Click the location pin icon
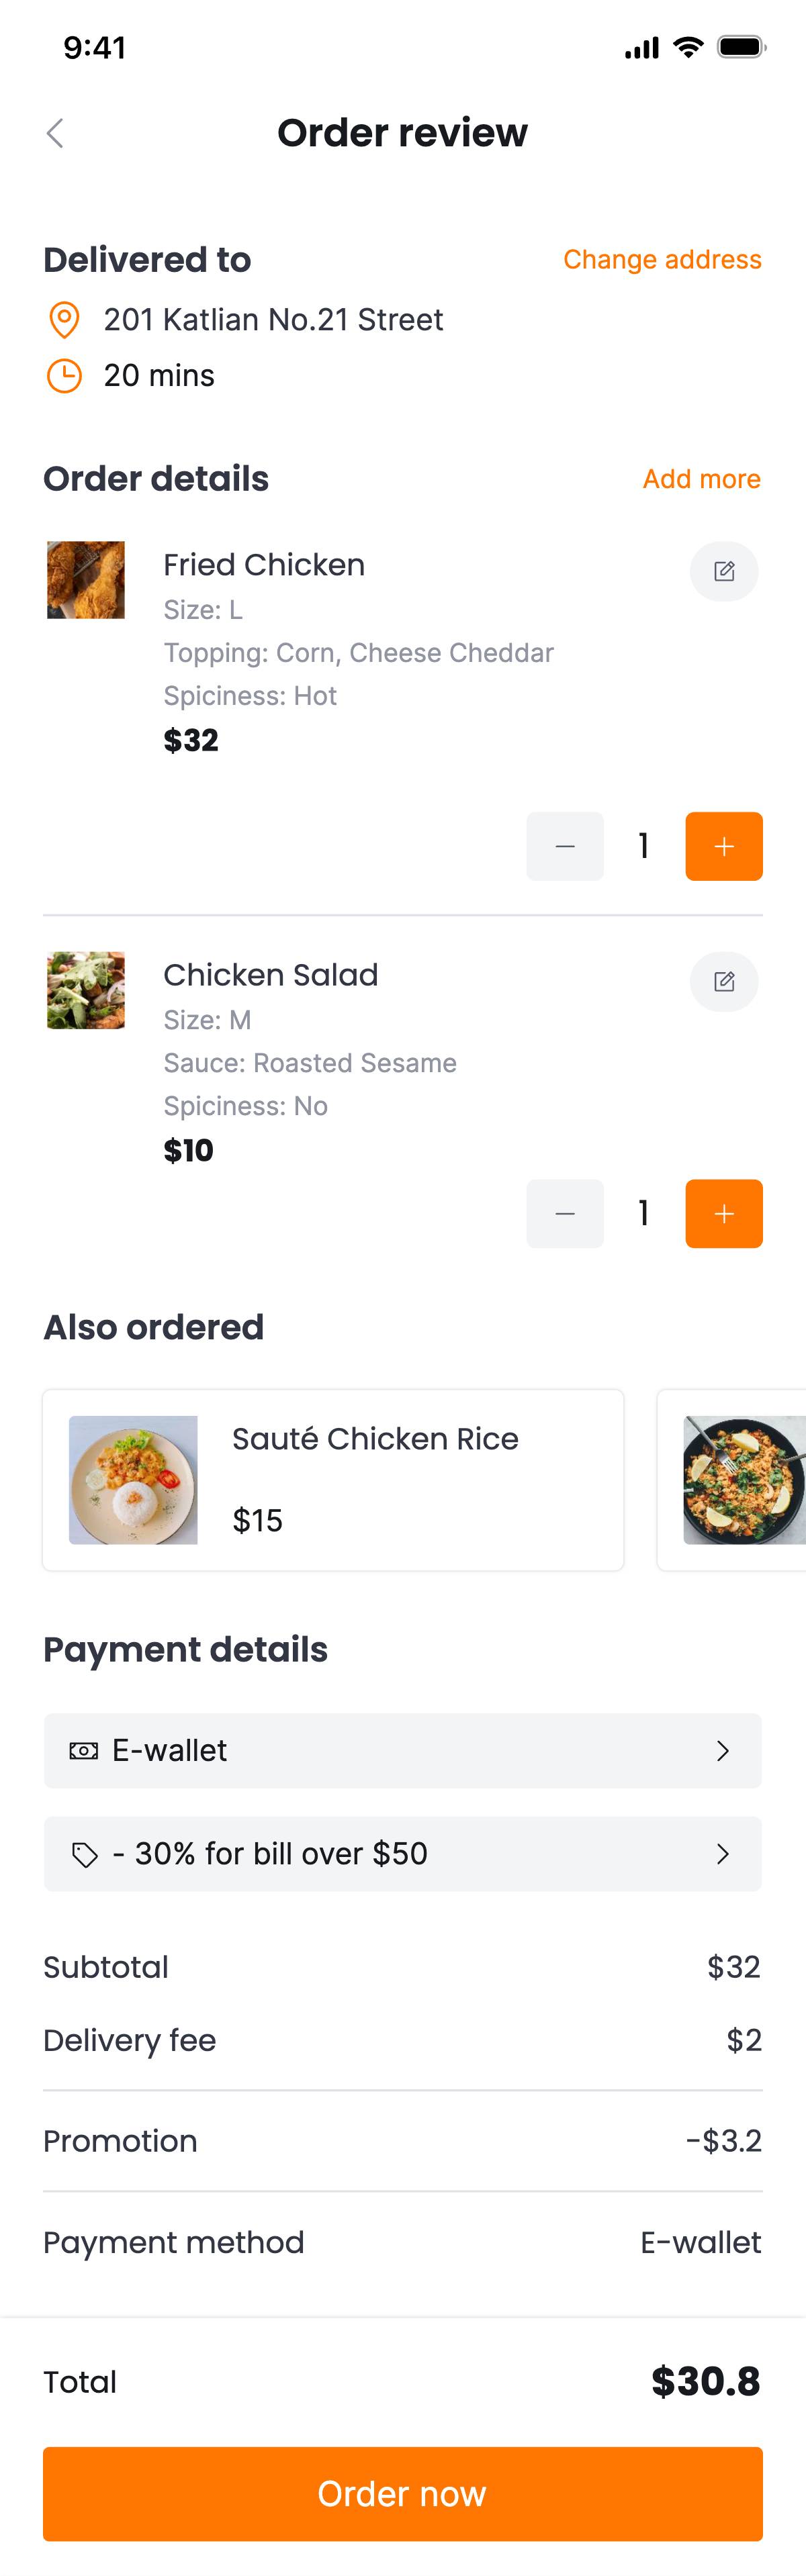Screen dimensions: 806x2576 click(64, 320)
